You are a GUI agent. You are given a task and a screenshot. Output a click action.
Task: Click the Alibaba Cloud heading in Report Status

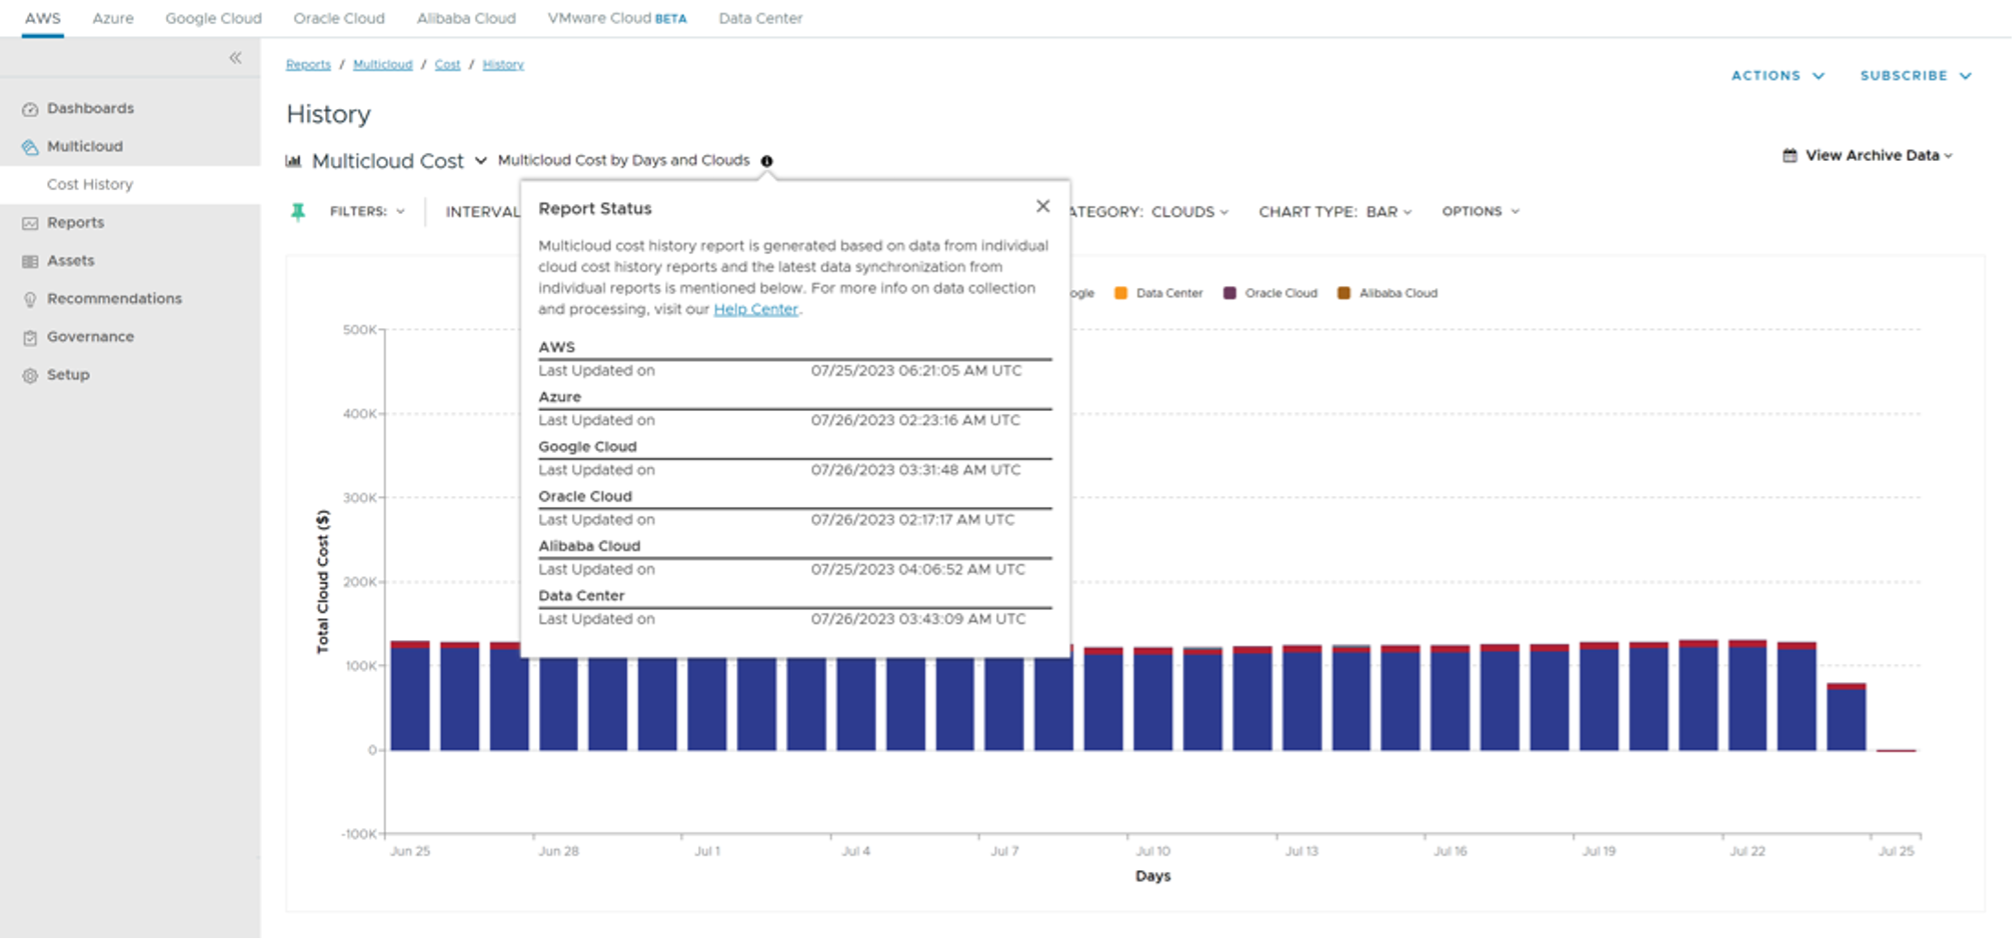[x=589, y=546]
